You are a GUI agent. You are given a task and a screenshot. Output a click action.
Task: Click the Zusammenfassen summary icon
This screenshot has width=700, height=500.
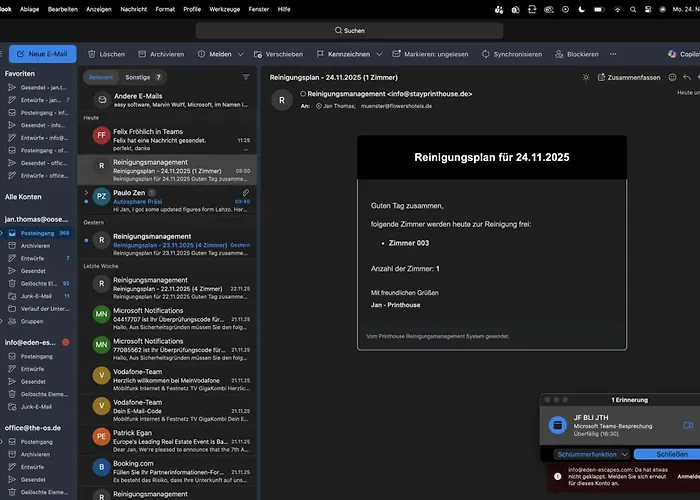click(600, 77)
